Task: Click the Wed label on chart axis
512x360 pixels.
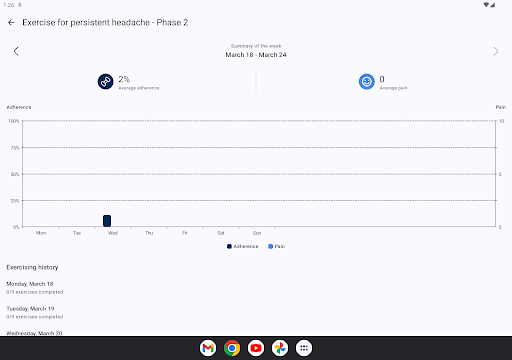Action: (x=113, y=233)
